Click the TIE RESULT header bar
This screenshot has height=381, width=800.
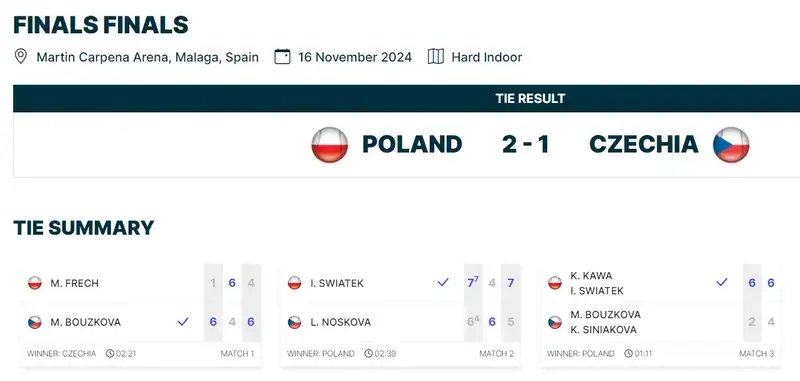click(407, 98)
